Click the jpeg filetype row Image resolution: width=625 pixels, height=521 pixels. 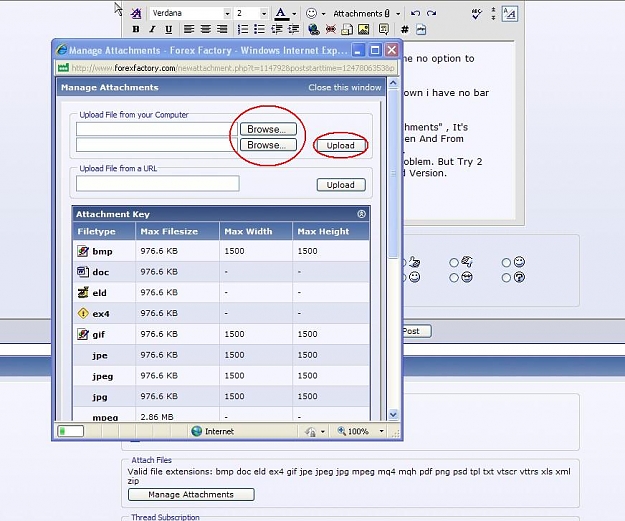pyautogui.click(x=221, y=376)
